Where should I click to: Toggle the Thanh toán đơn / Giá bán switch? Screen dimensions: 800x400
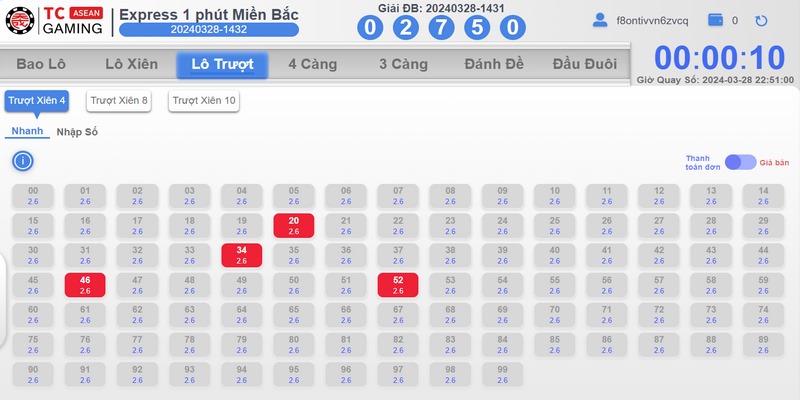pyautogui.click(x=740, y=162)
